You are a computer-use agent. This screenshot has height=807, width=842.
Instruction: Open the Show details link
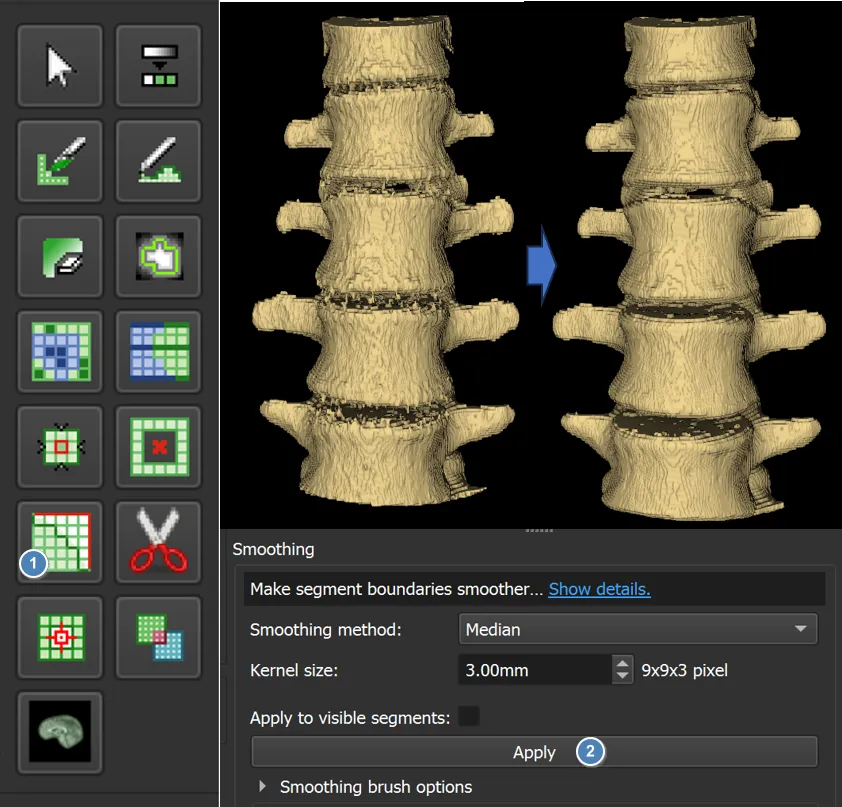click(599, 589)
